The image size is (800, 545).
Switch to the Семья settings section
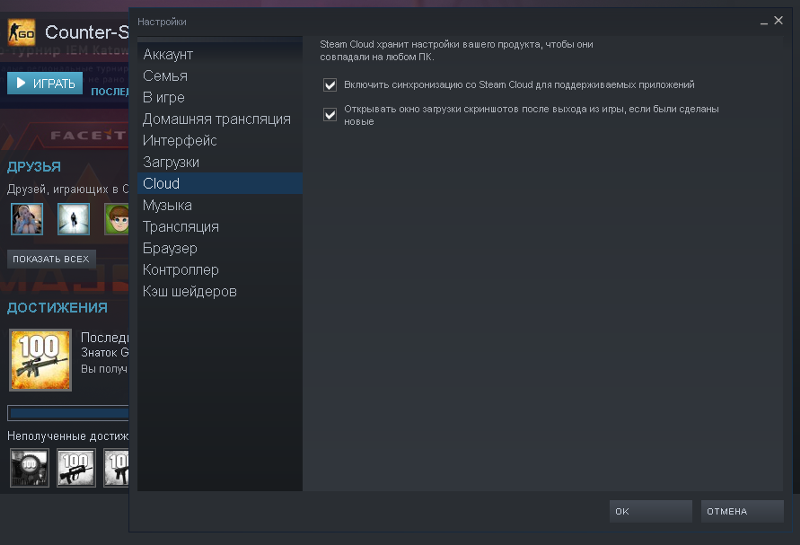(x=165, y=76)
